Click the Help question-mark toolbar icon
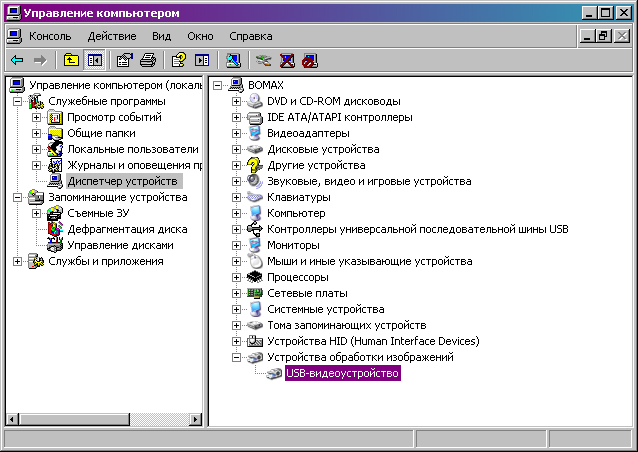Viewport: 638px width, 452px height. click(179, 61)
